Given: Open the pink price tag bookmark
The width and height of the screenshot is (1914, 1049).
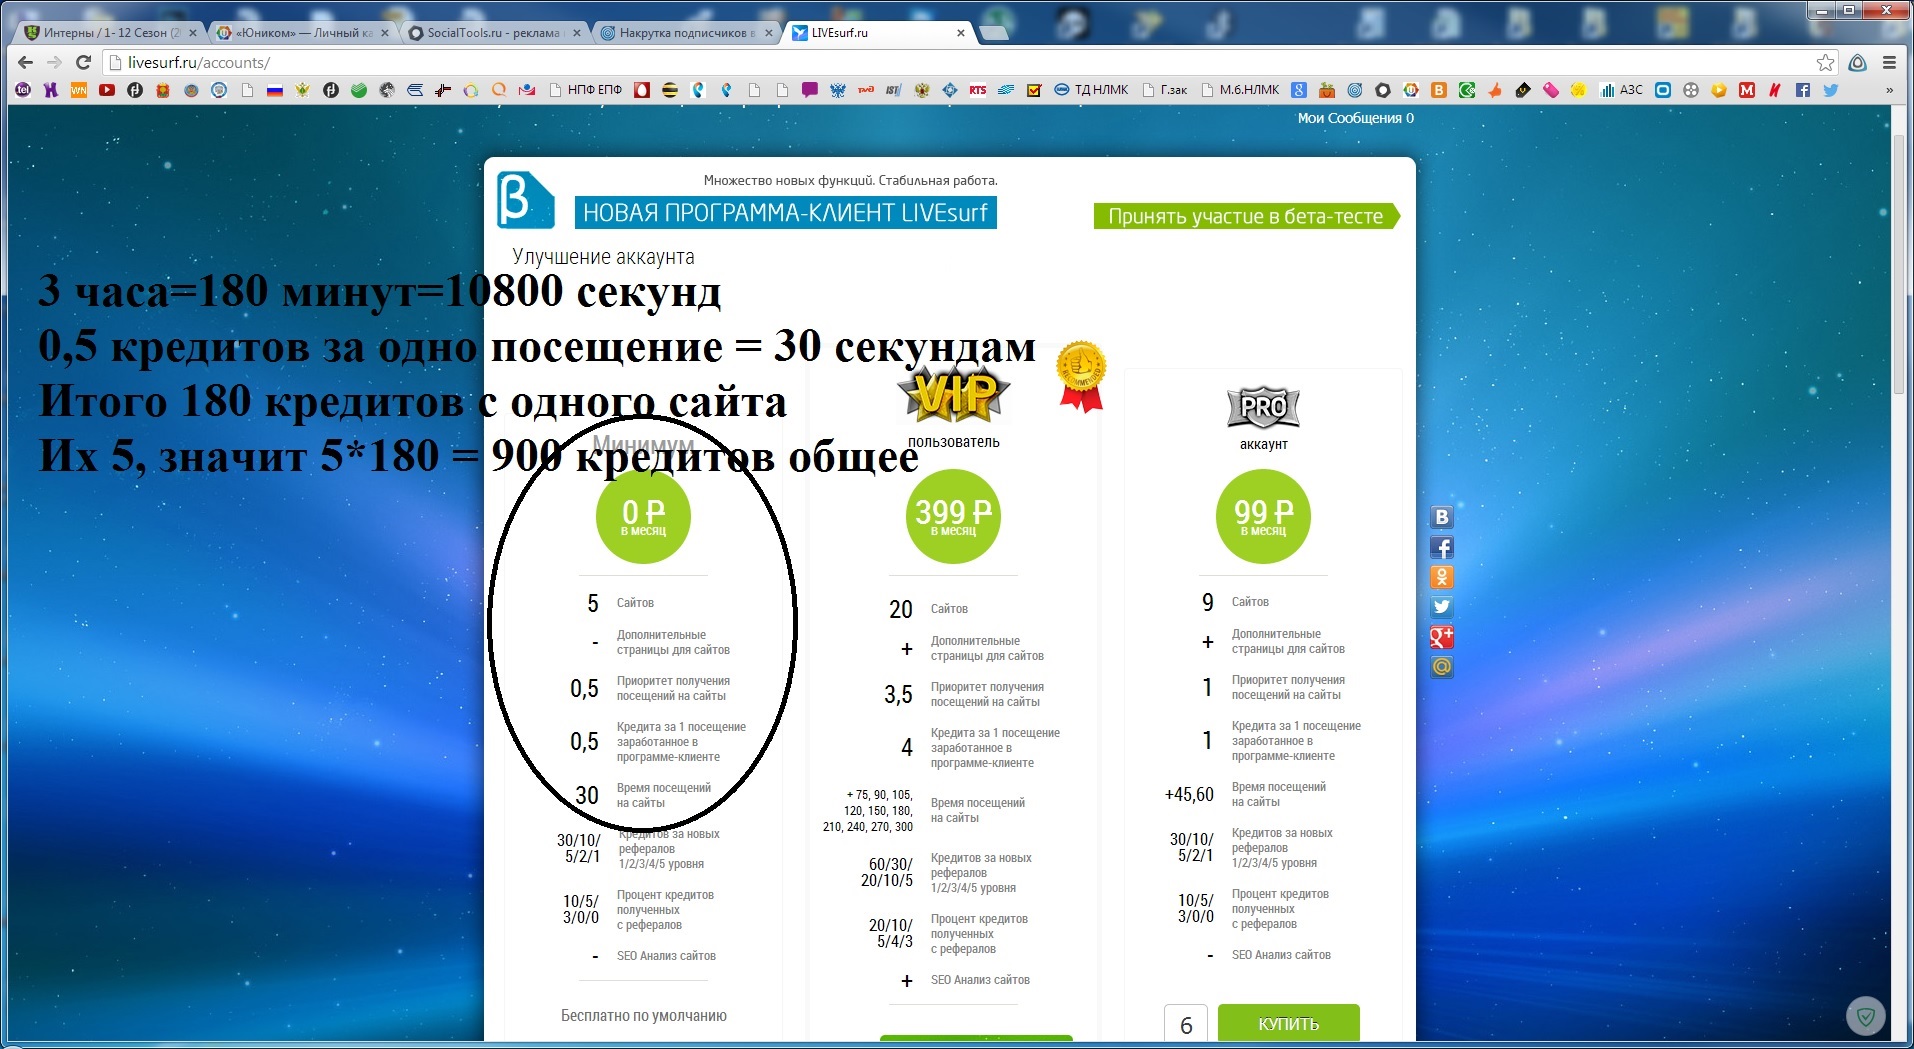Looking at the screenshot, I should 1551,90.
